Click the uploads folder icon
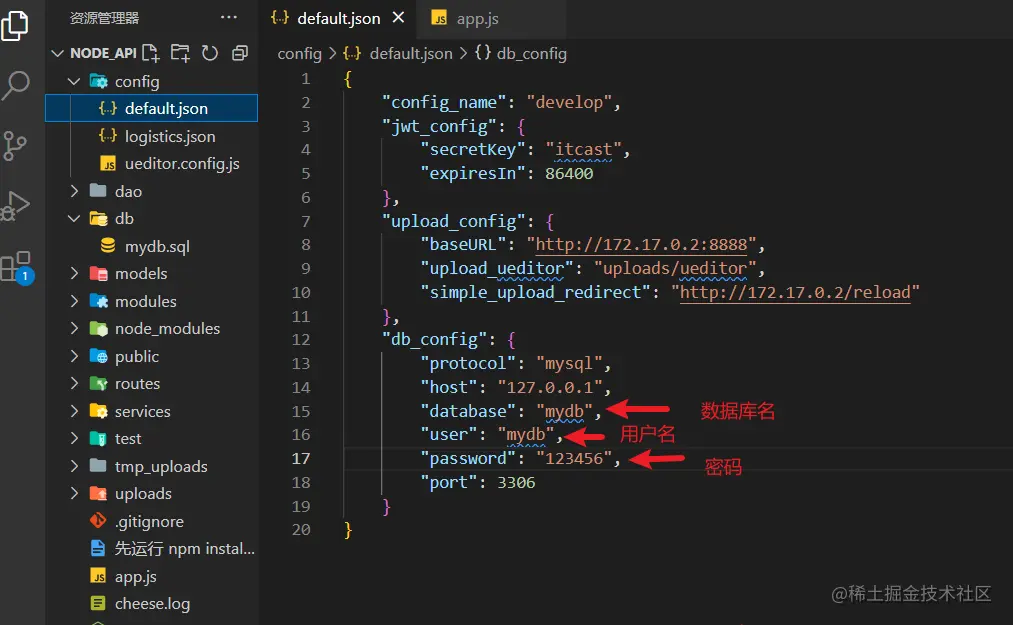This screenshot has width=1013, height=625. 98,493
